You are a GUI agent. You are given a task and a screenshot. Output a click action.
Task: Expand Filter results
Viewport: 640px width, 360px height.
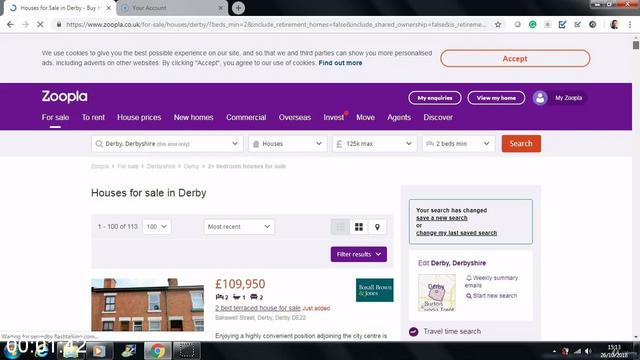coord(359,254)
